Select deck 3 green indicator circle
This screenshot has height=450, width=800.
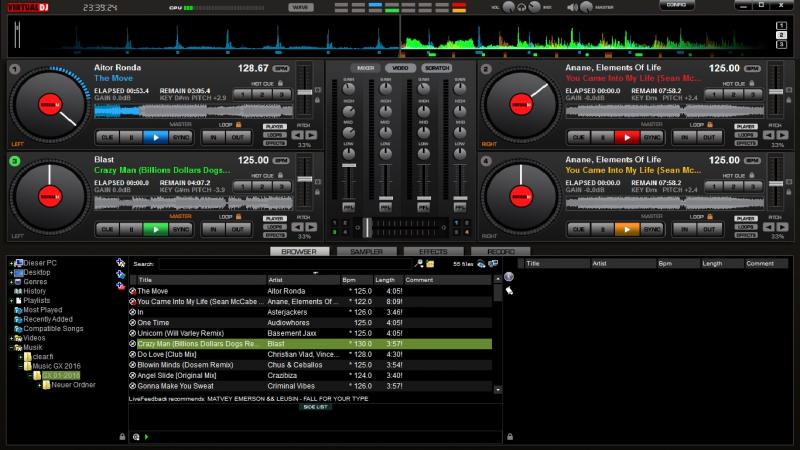tap(15, 161)
